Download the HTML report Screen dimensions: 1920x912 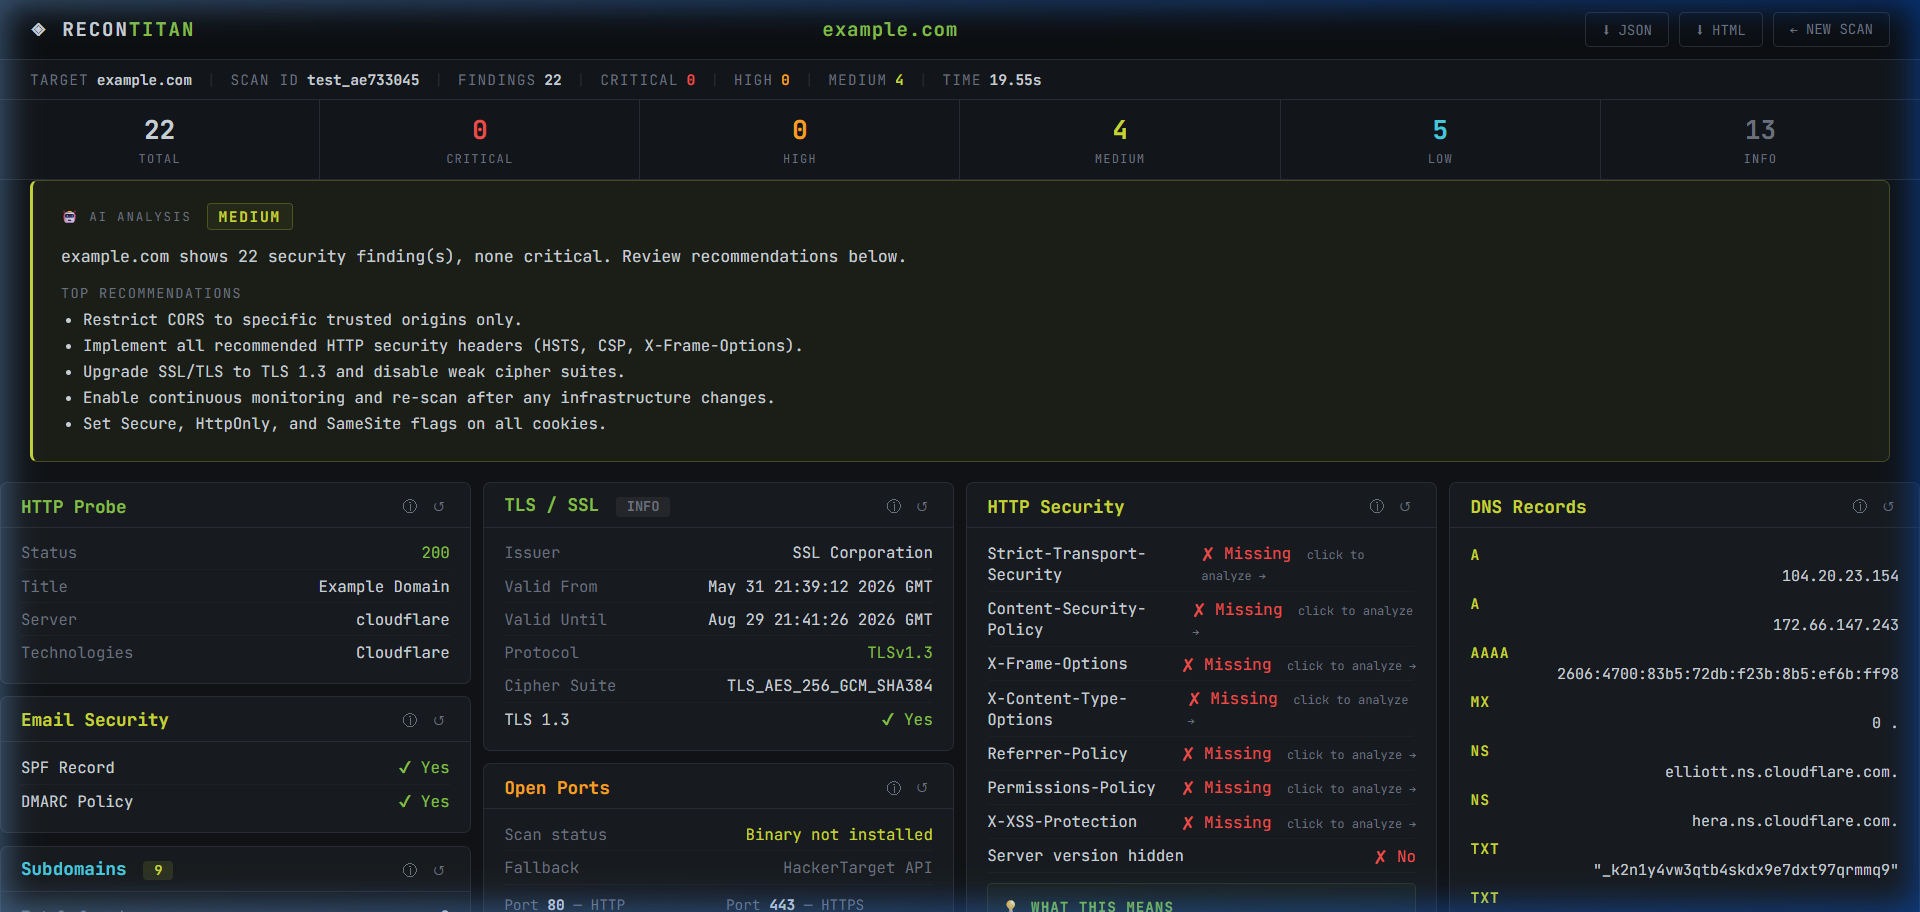point(1721,30)
